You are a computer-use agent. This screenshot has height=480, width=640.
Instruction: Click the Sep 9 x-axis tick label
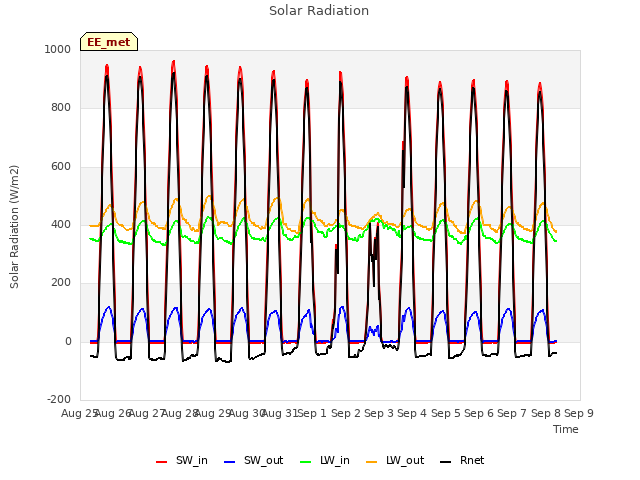point(579,413)
